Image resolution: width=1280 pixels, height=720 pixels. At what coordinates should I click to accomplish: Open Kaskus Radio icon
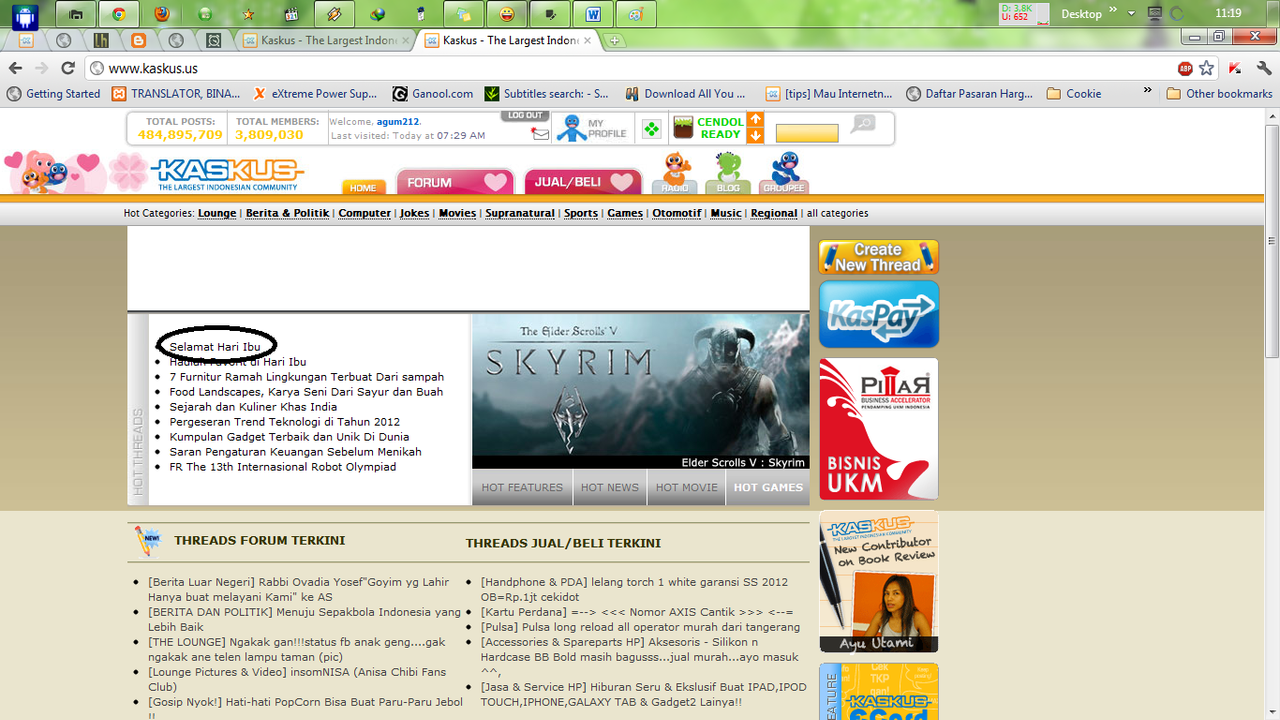[676, 173]
